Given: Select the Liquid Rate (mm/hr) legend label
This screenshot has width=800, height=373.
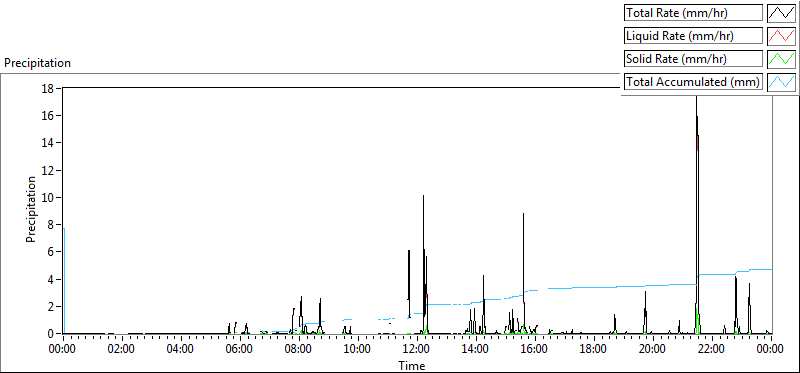Looking at the screenshot, I should pos(693,36).
